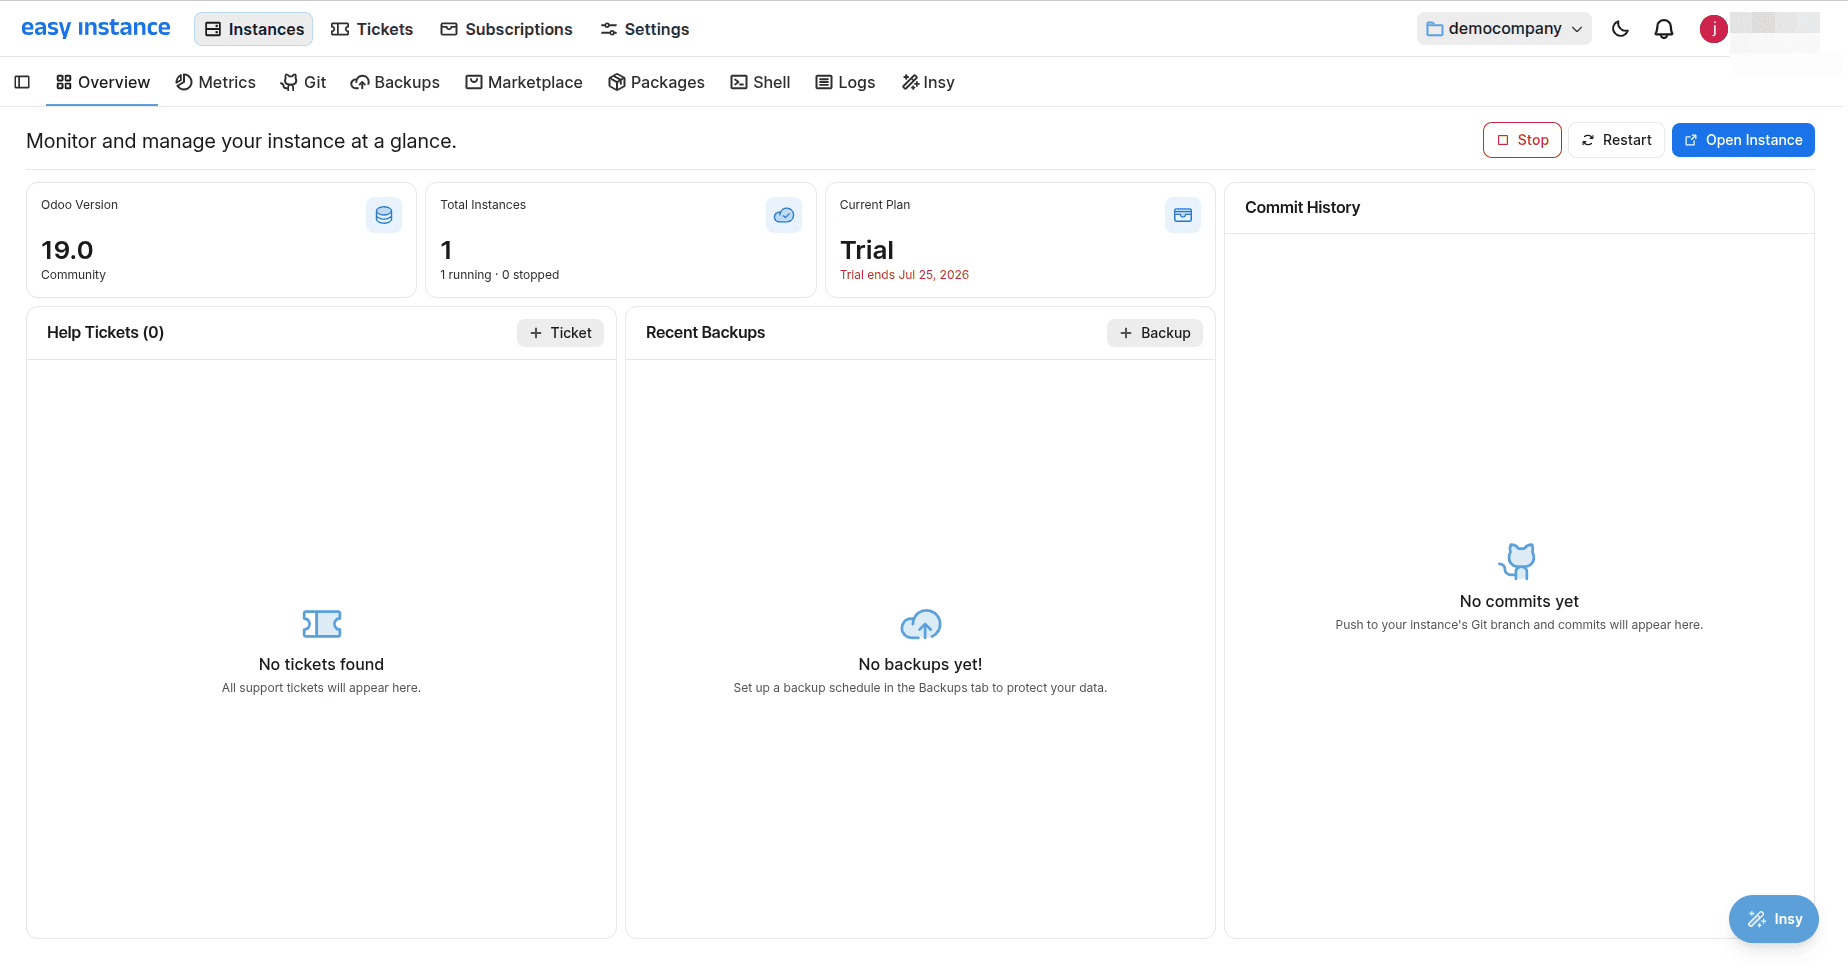Click the '1 running · 0 stopped' text
Viewport: 1848px width, 967px height.
[500, 275]
